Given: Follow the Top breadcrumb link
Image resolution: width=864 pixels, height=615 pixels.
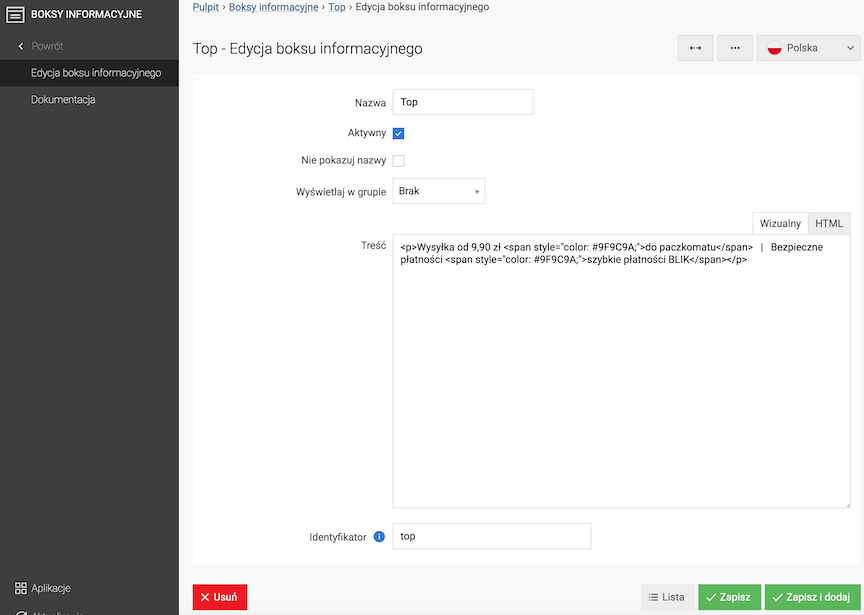Looking at the screenshot, I should (337, 7).
